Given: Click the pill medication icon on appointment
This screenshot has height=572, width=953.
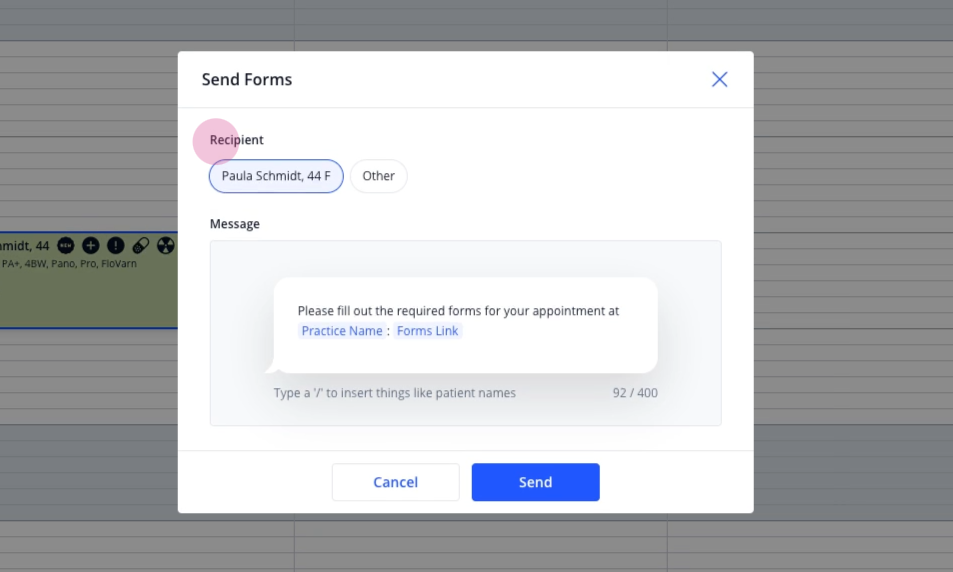Looking at the screenshot, I should [140, 246].
